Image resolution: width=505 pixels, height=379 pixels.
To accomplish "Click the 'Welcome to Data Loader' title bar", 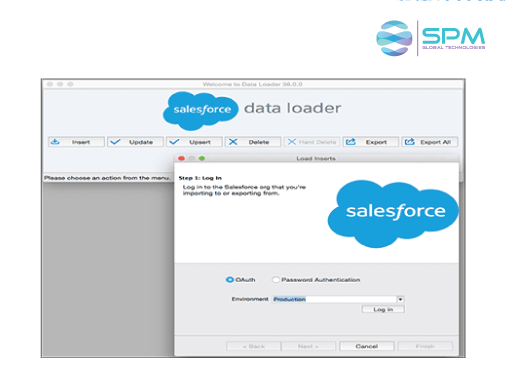I will coord(253,84).
